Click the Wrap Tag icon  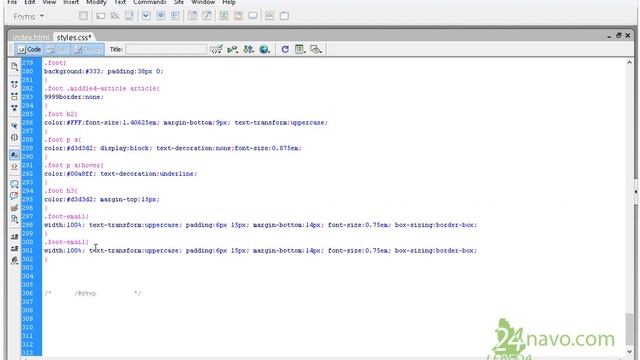point(14,208)
